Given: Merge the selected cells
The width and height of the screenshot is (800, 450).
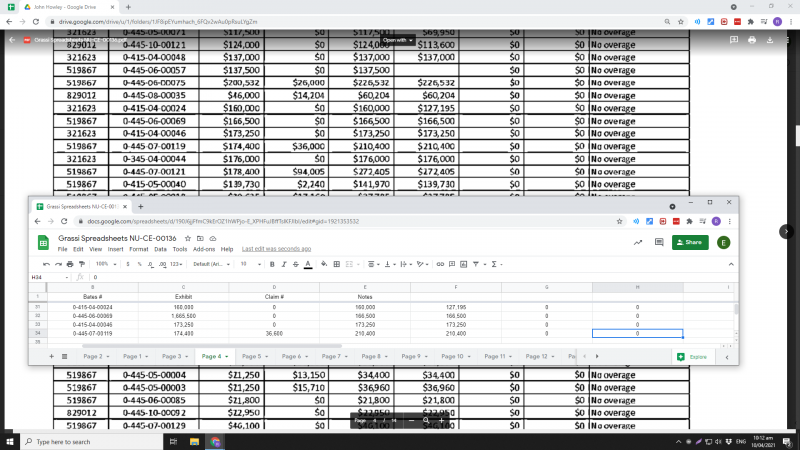Looking at the screenshot, I should tap(349, 264).
